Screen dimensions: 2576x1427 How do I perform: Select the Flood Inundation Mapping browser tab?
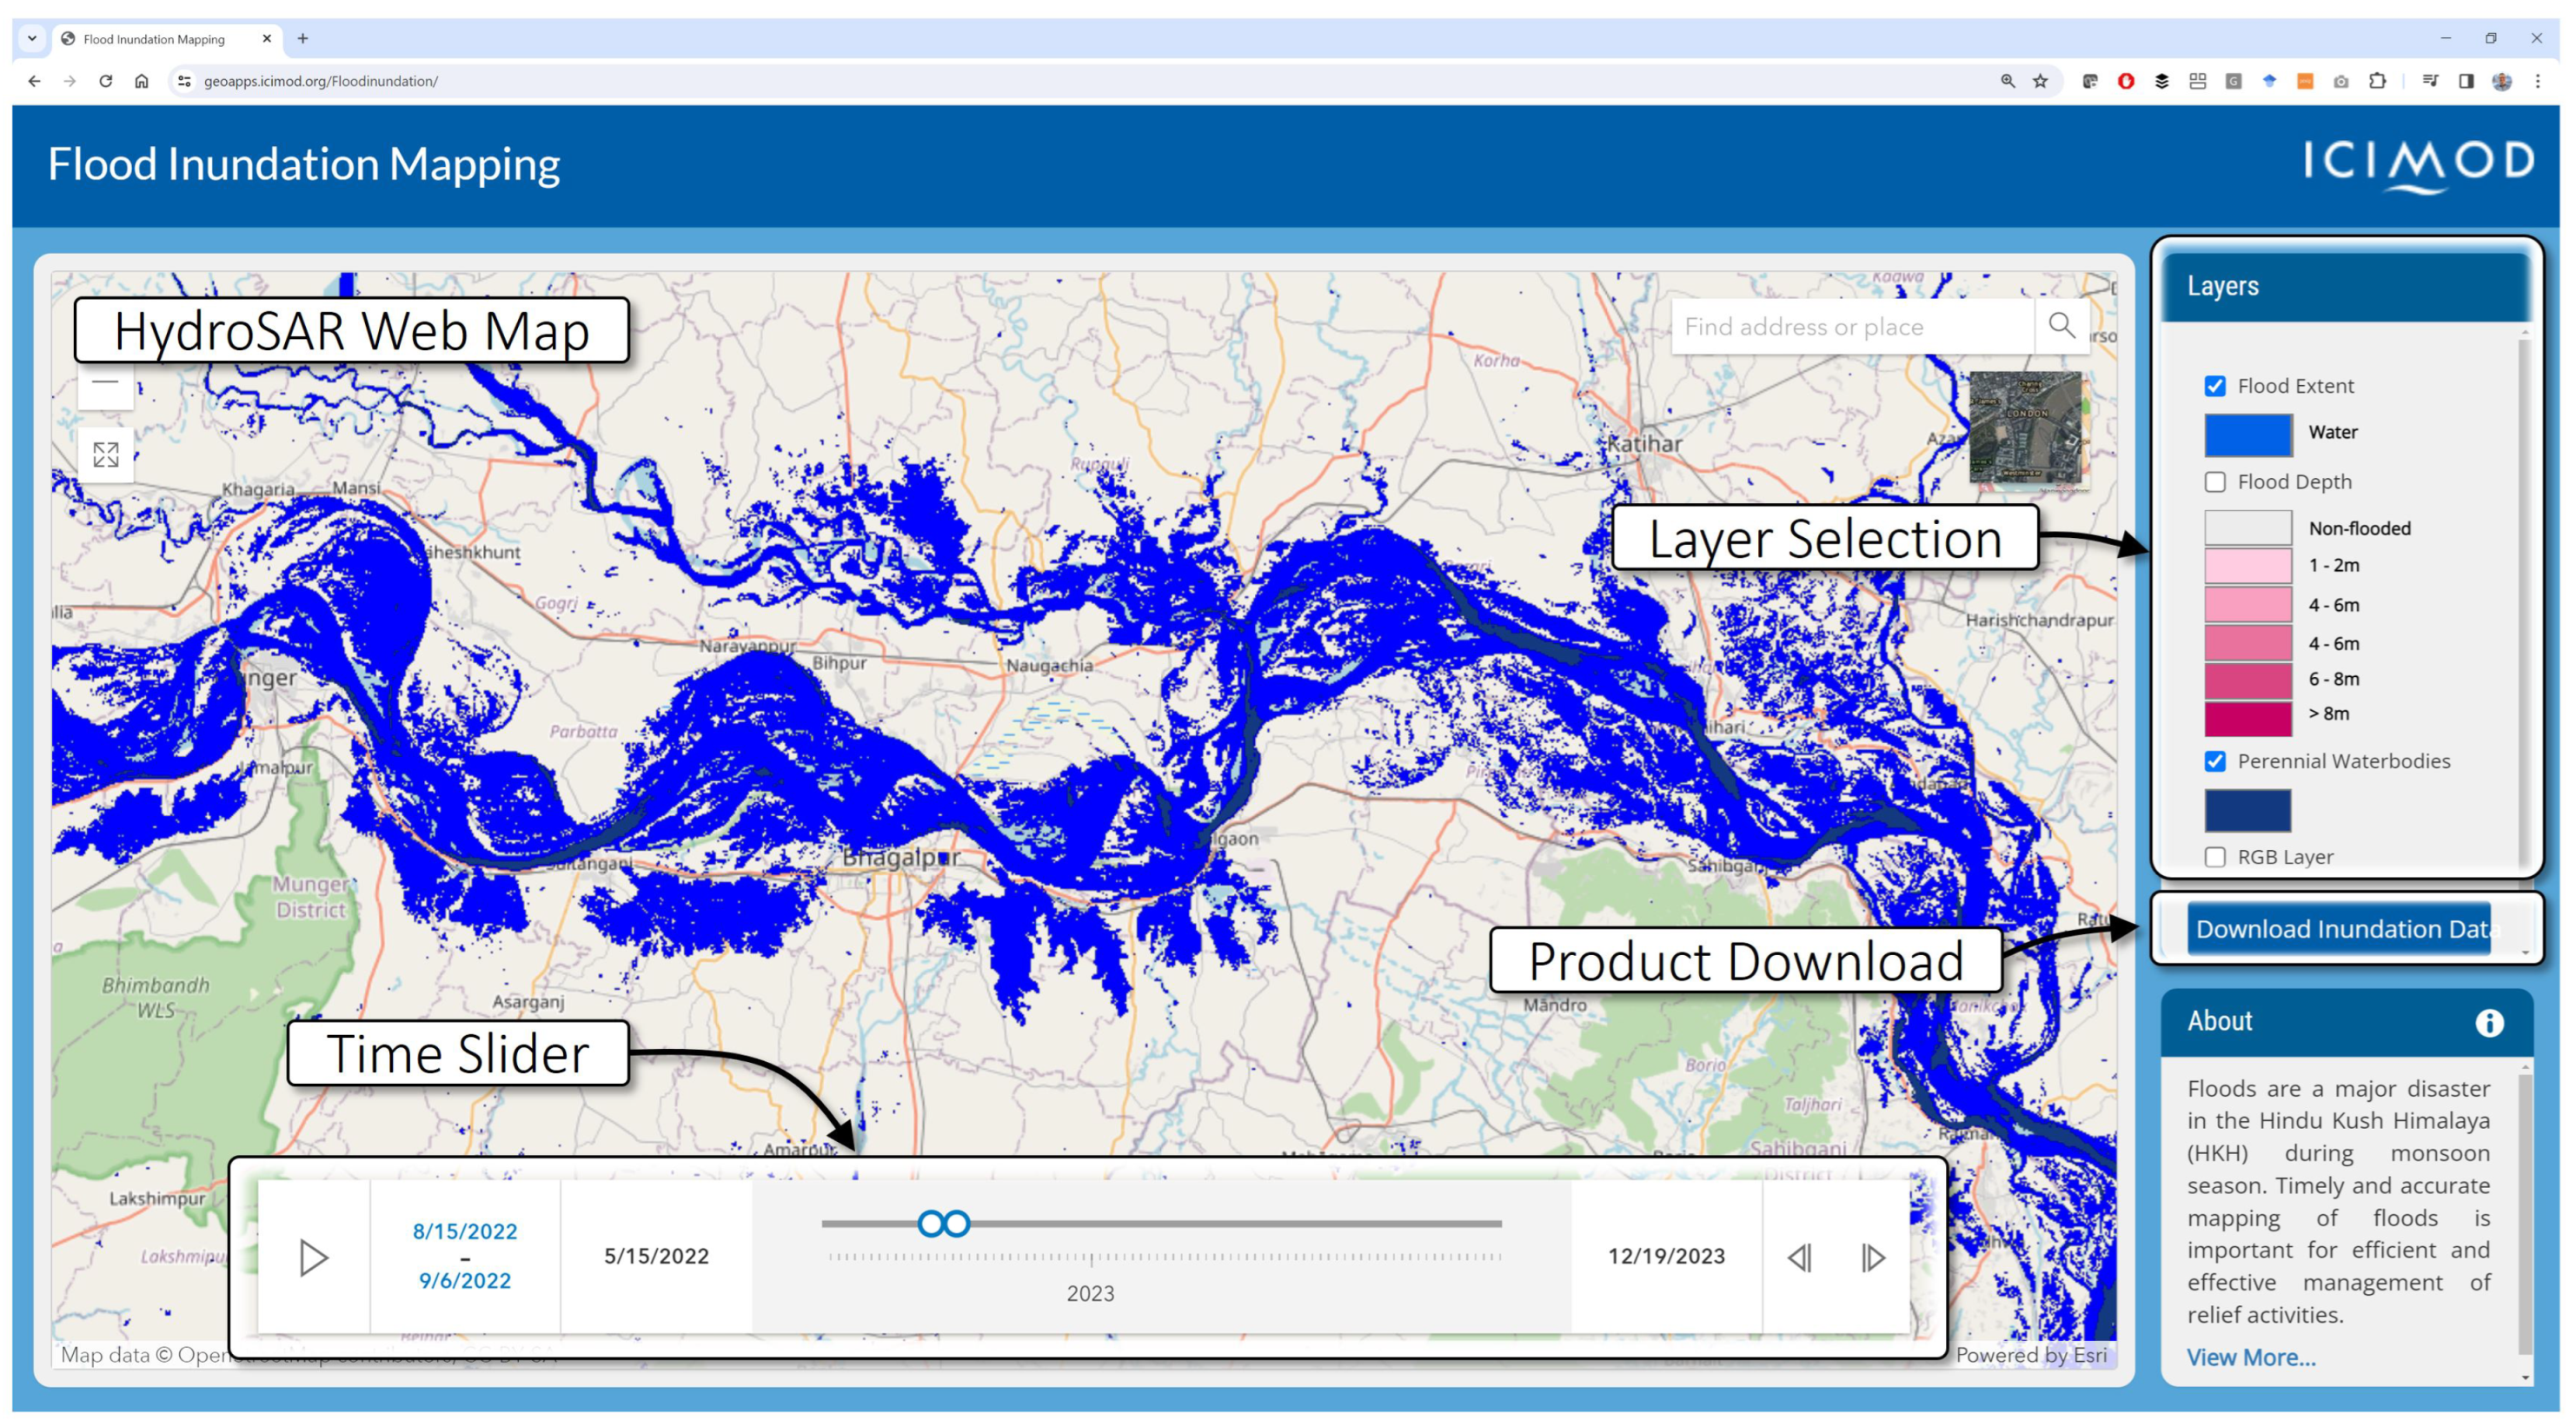point(155,39)
